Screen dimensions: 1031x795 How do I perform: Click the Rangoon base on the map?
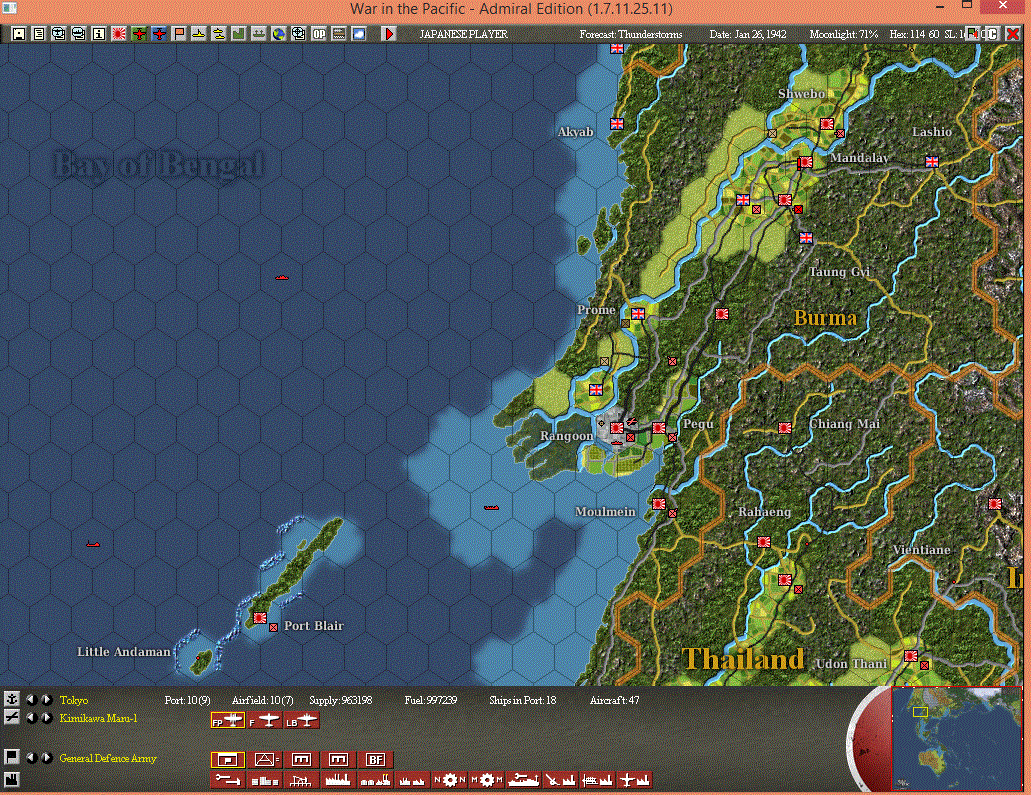(x=616, y=427)
